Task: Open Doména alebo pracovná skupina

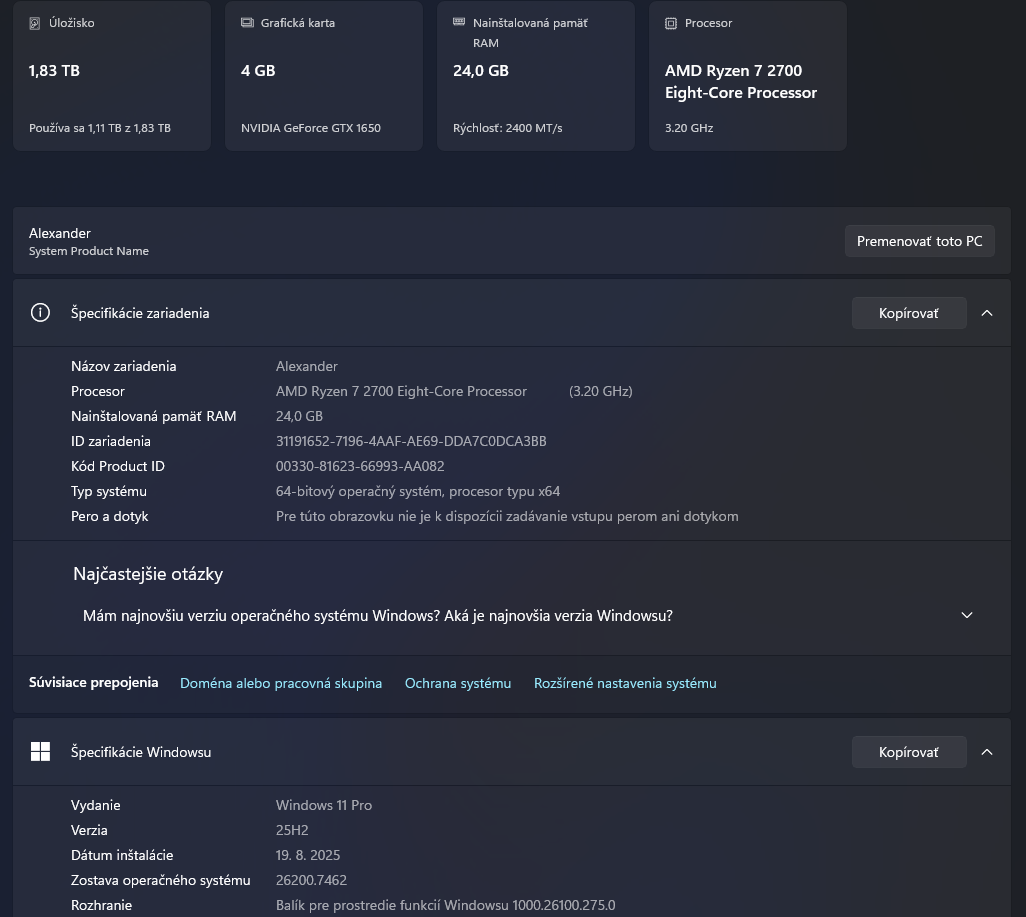Action: coord(281,683)
